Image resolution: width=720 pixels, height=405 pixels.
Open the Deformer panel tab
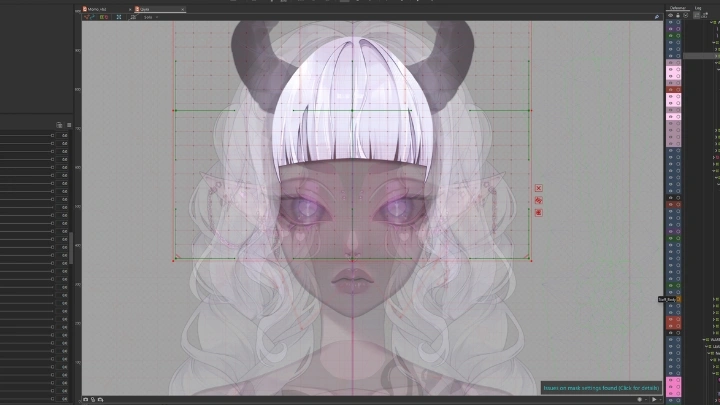(677, 8)
